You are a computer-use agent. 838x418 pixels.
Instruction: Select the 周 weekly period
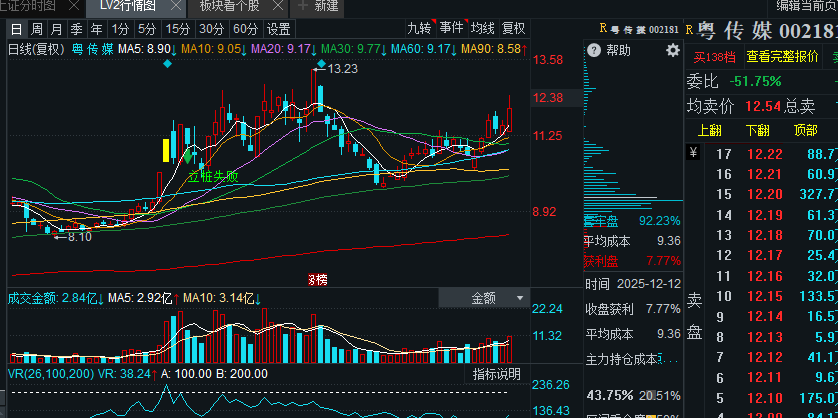coord(36,28)
